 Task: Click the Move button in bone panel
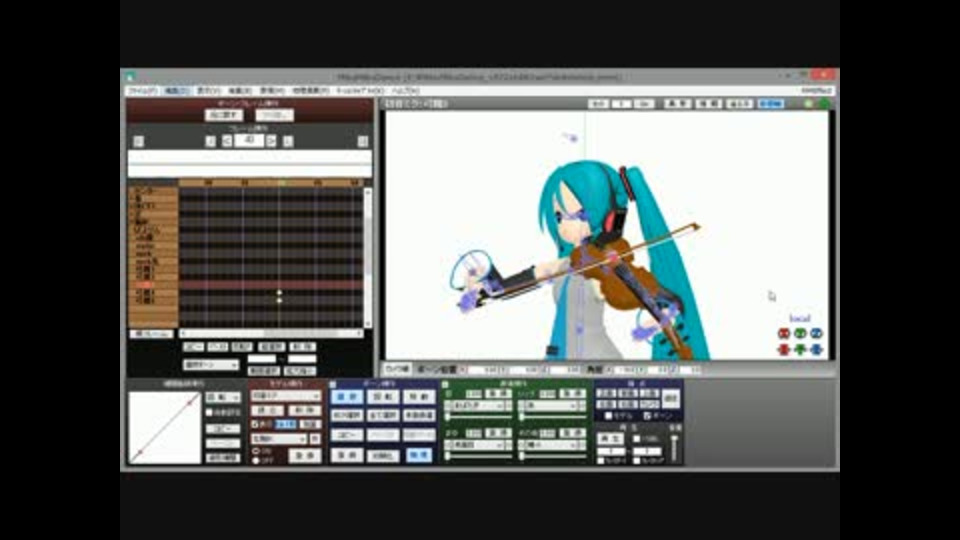[x=419, y=397]
